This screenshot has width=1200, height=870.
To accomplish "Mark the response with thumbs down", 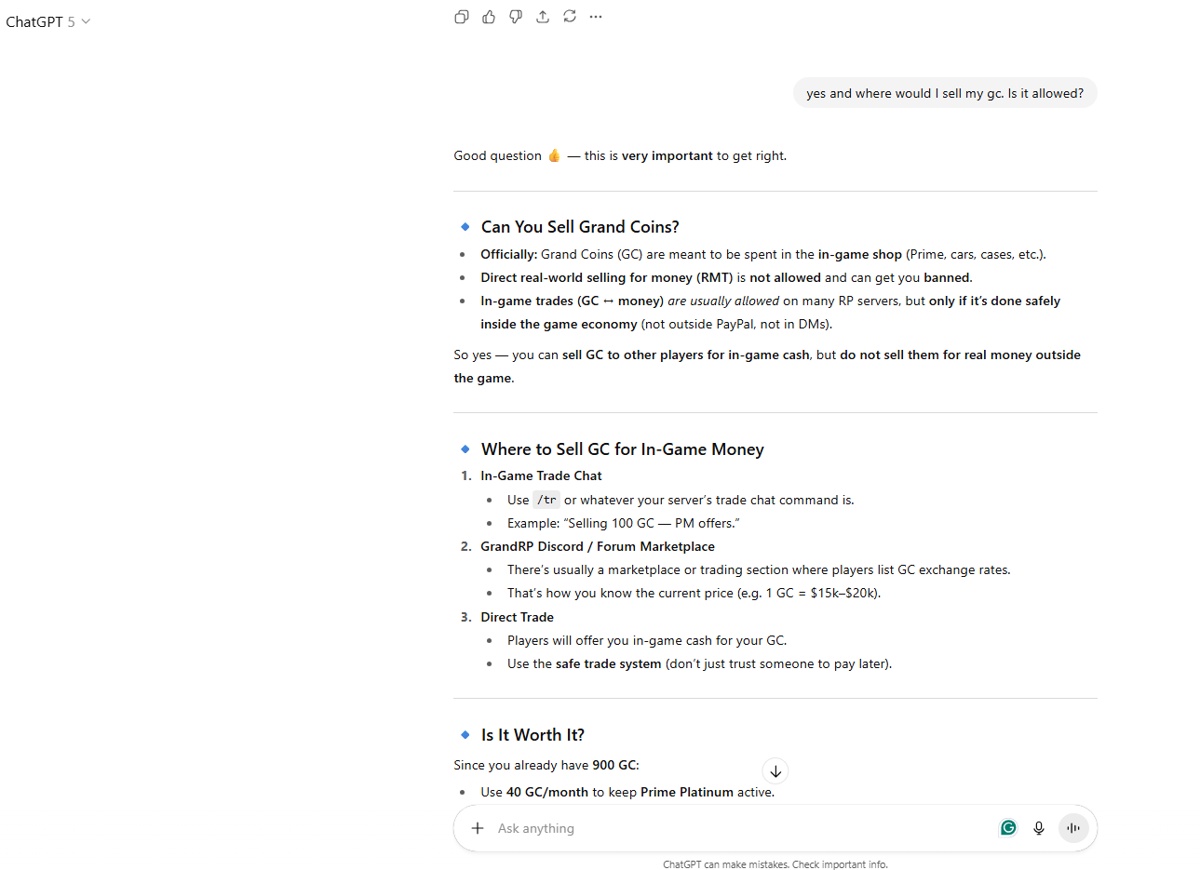I will [x=515, y=16].
